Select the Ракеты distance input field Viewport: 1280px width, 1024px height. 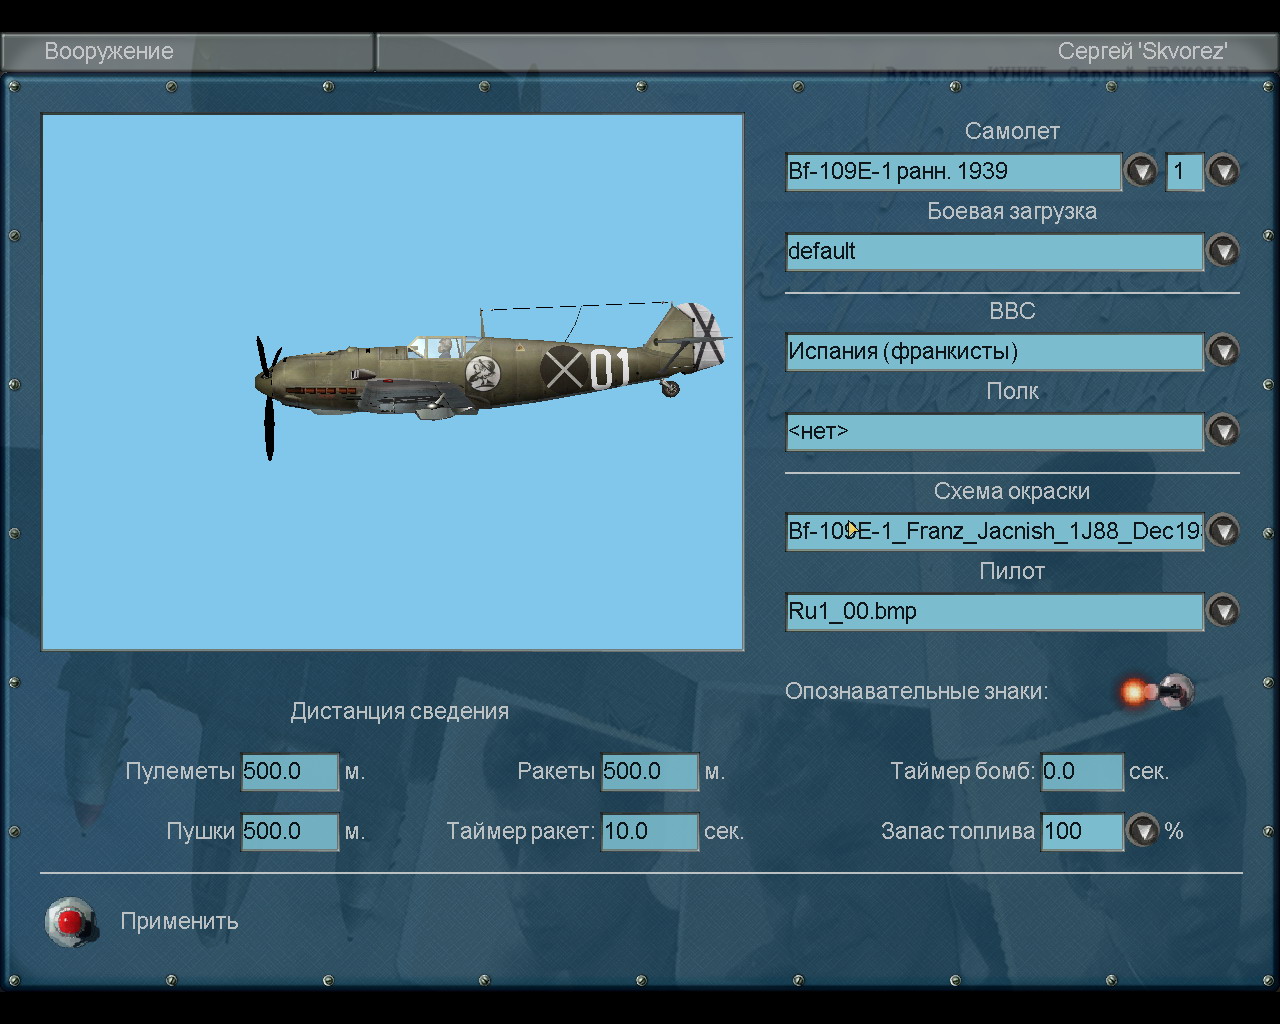649,771
